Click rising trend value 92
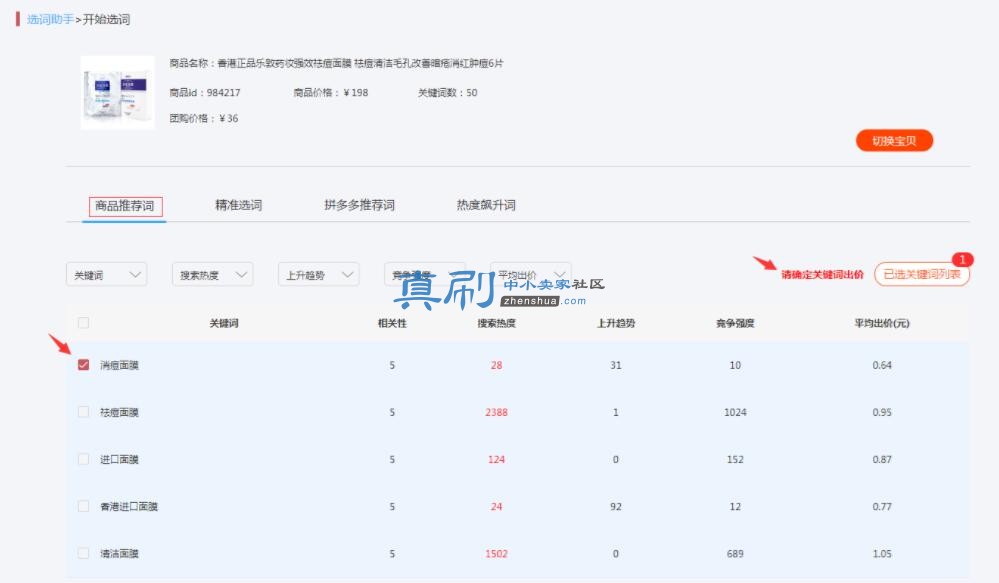This screenshot has width=999, height=583. pos(615,507)
